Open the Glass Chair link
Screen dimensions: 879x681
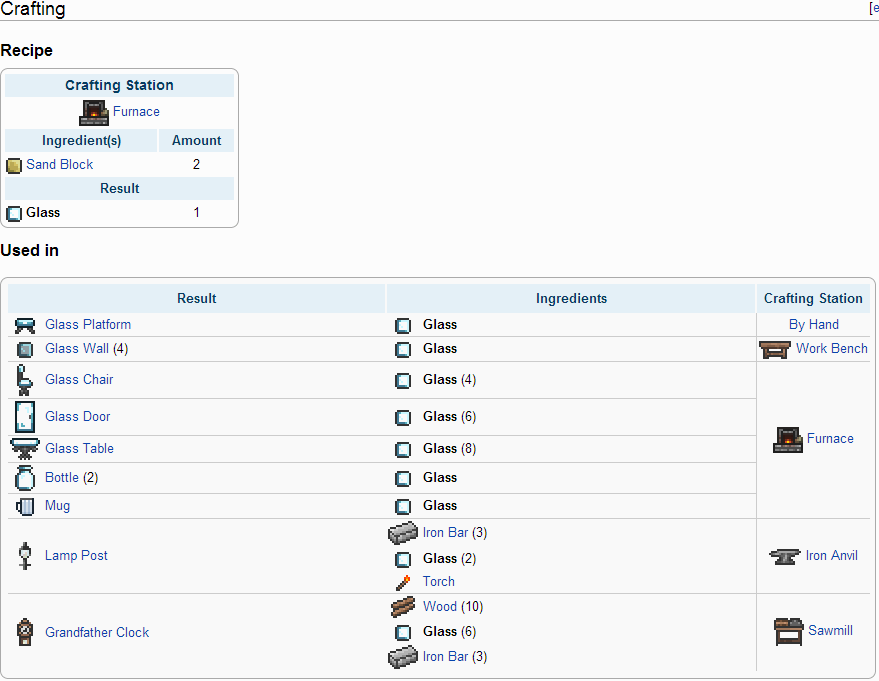point(79,379)
